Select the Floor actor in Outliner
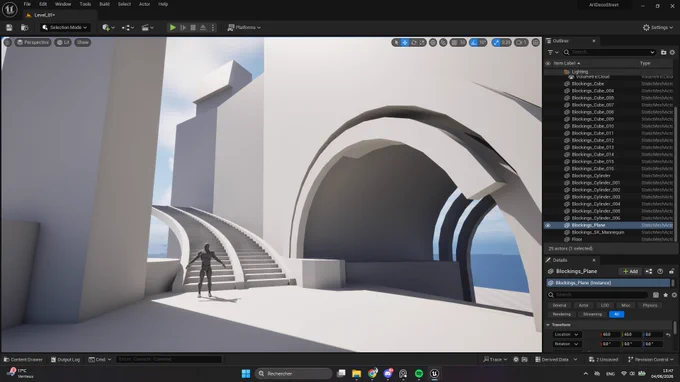Image resolution: width=680 pixels, height=382 pixels. (577, 239)
